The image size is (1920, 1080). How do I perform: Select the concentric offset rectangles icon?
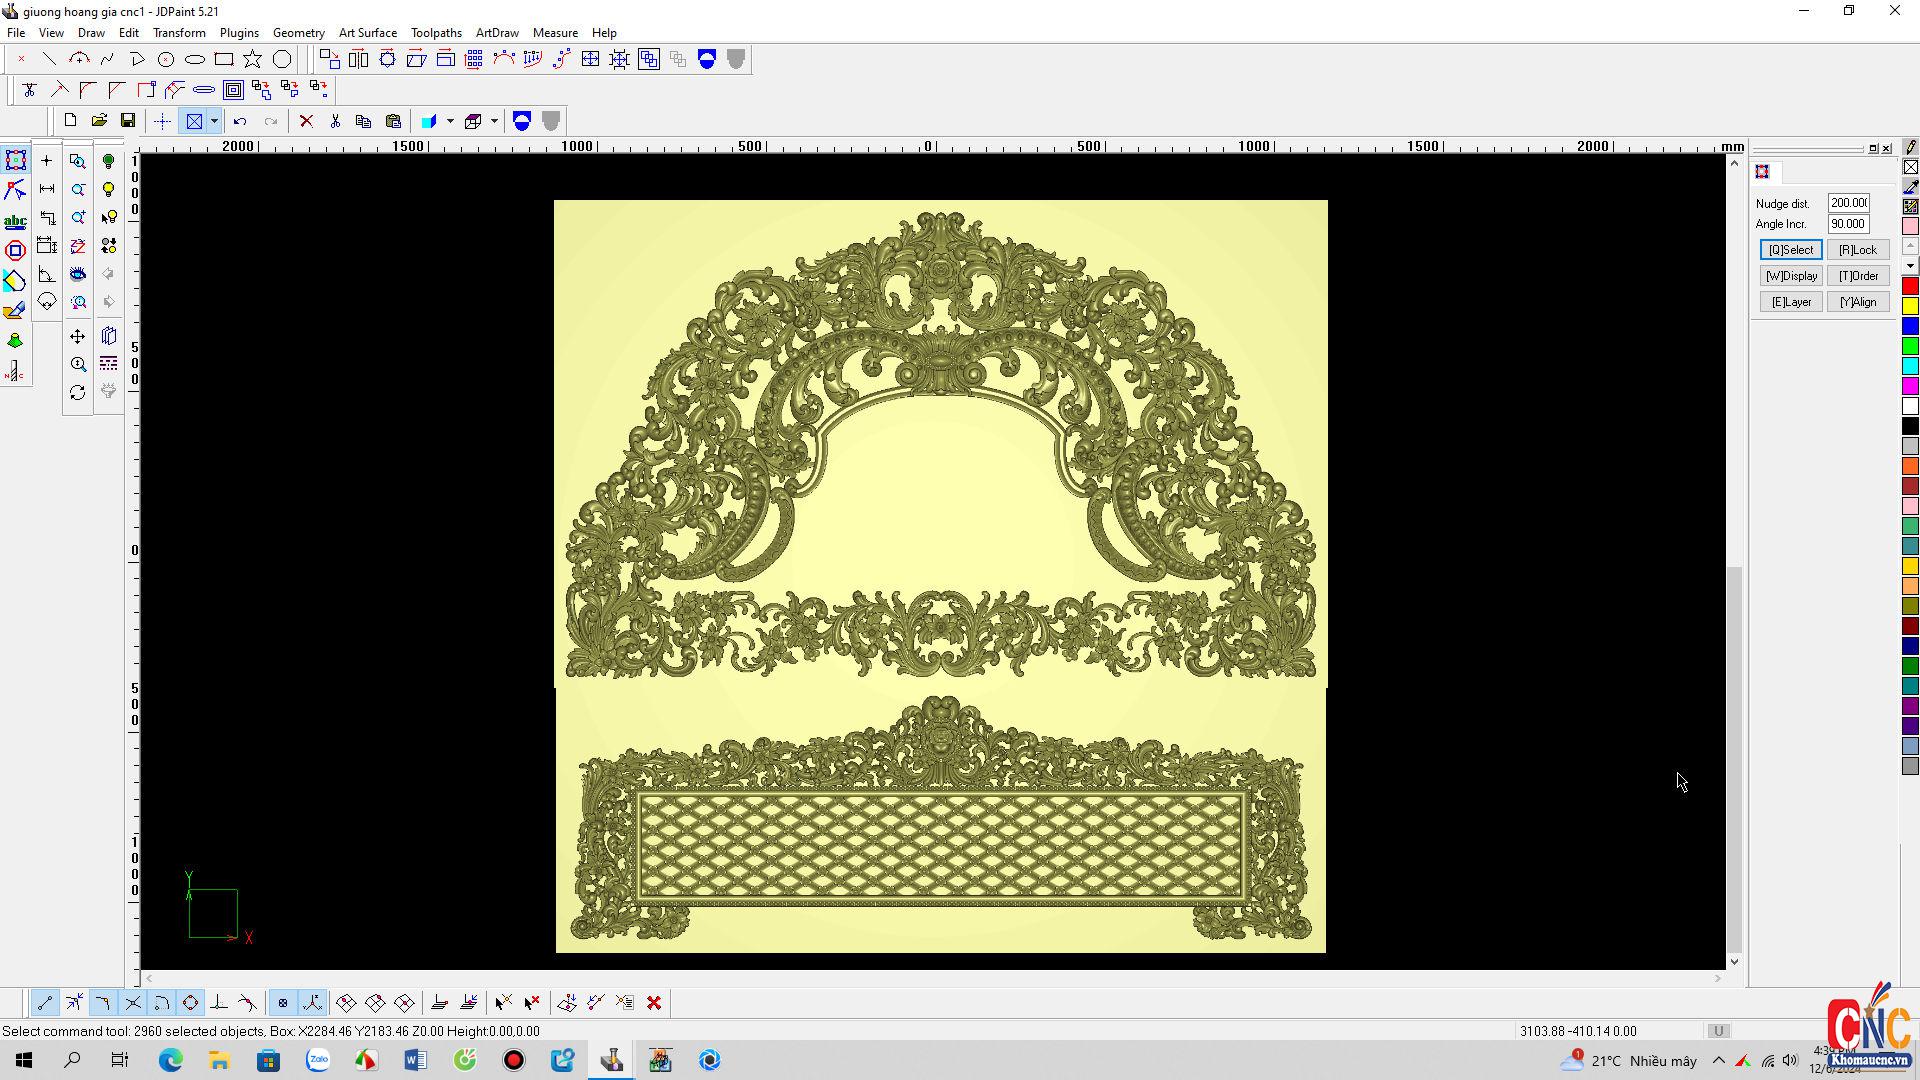pos(233,90)
